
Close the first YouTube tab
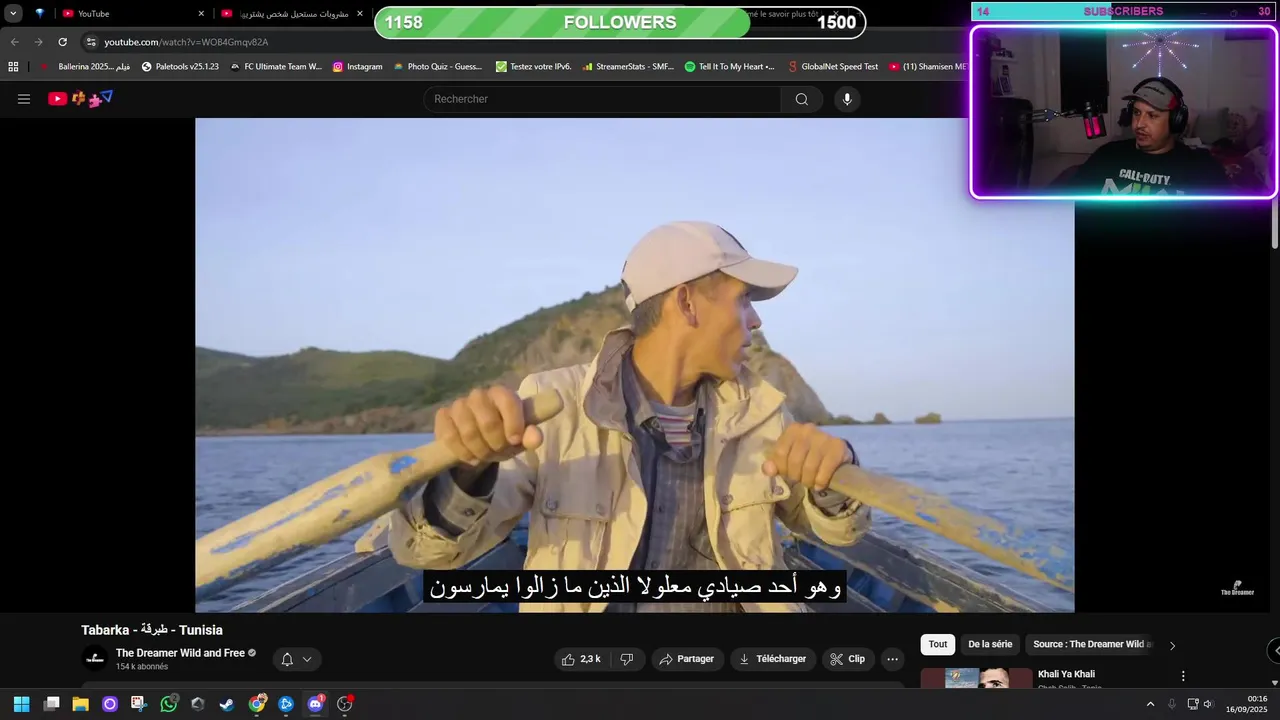(201, 14)
